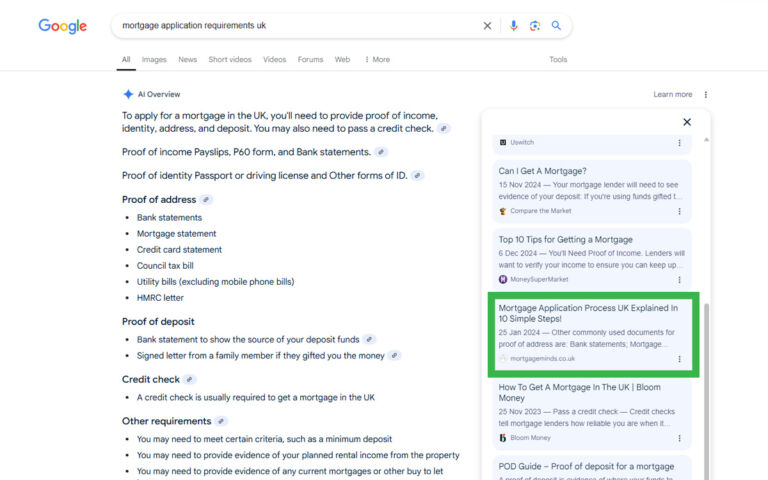Open three-dot menu on Uswitch source card
The width and height of the screenshot is (768, 480).
679,143
